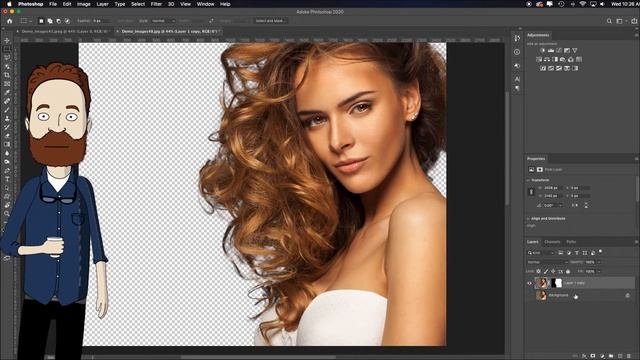Screen dimensions: 640x360
Task: Show the Background layer visibility box
Action: [529, 295]
